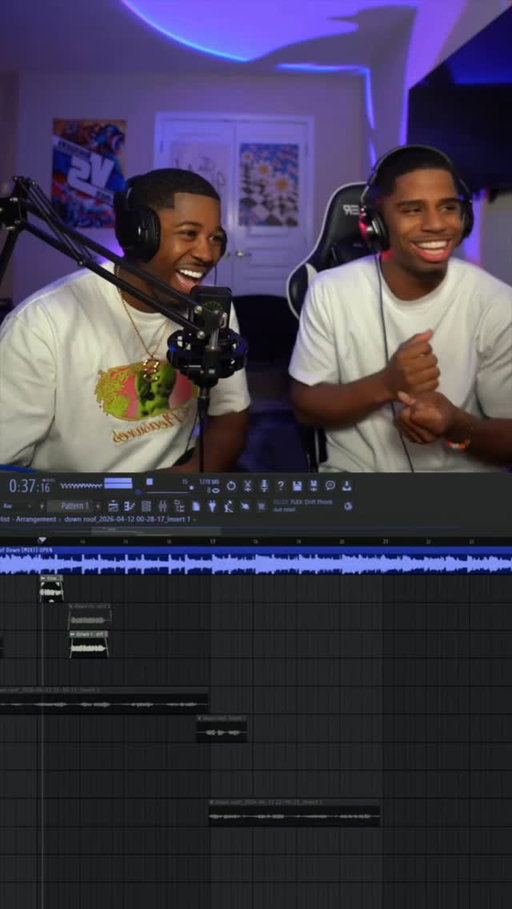
Task: Click the question mark help icon
Action: 281,486
